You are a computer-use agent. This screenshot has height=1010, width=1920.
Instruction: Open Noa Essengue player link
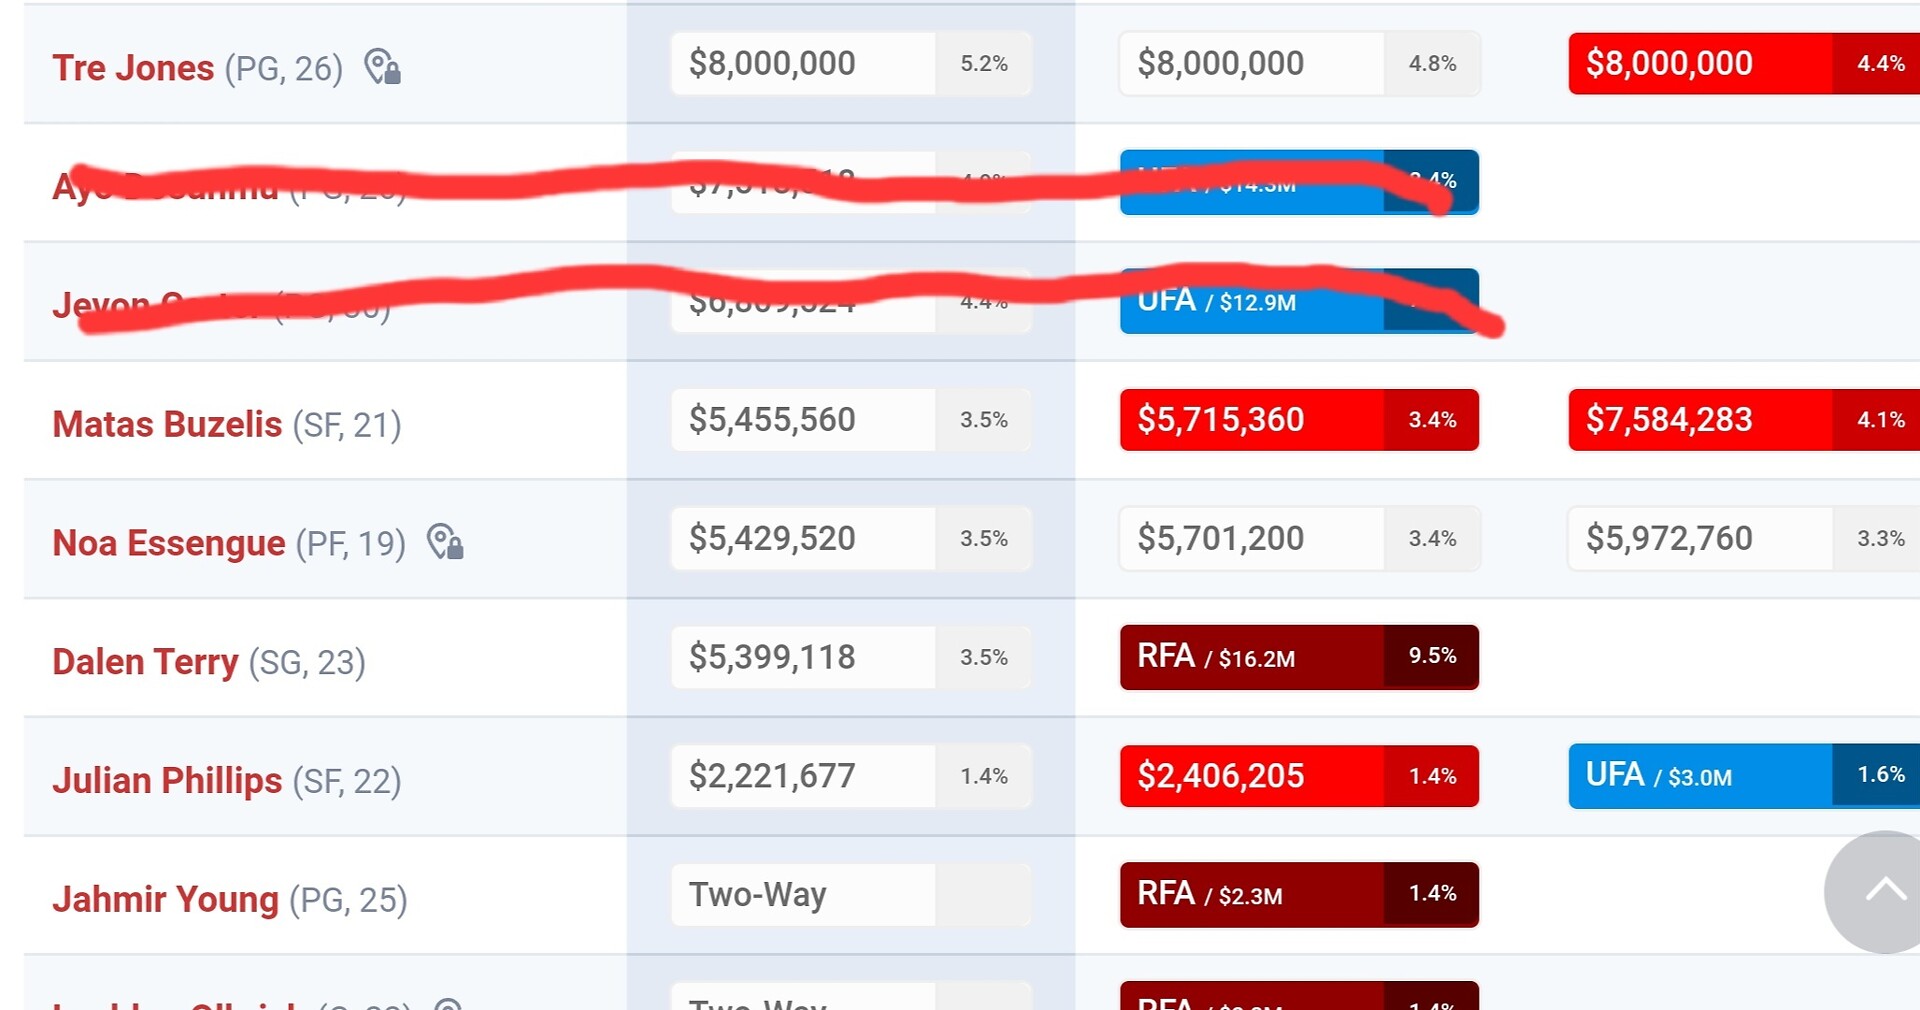pyautogui.click(x=169, y=542)
